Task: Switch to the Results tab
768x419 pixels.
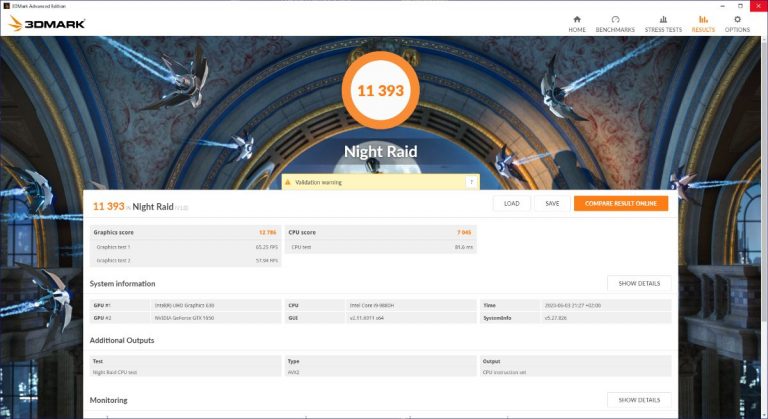Action: [703, 23]
